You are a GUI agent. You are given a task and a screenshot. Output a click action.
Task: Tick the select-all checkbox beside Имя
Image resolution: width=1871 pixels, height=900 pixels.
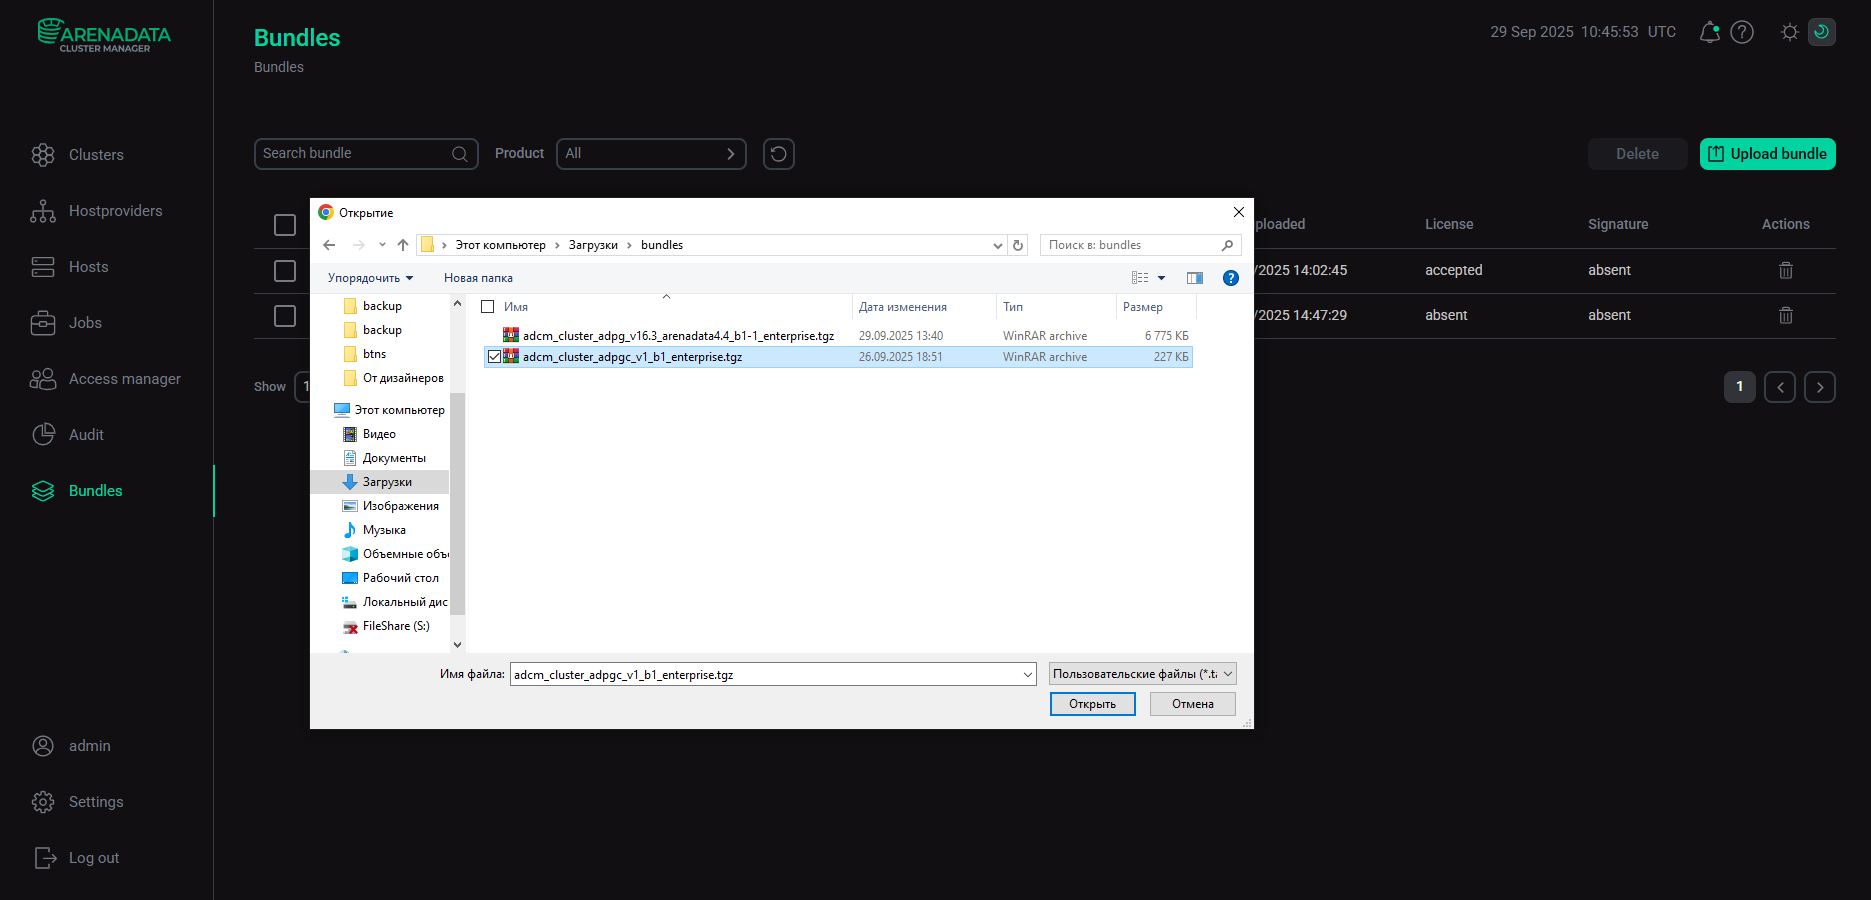488,307
